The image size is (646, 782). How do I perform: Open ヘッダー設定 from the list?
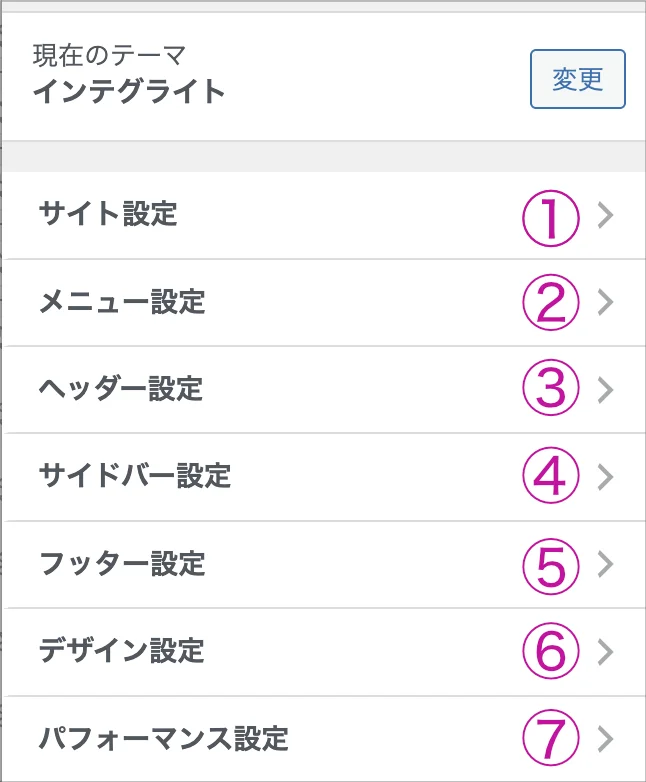click(x=121, y=388)
